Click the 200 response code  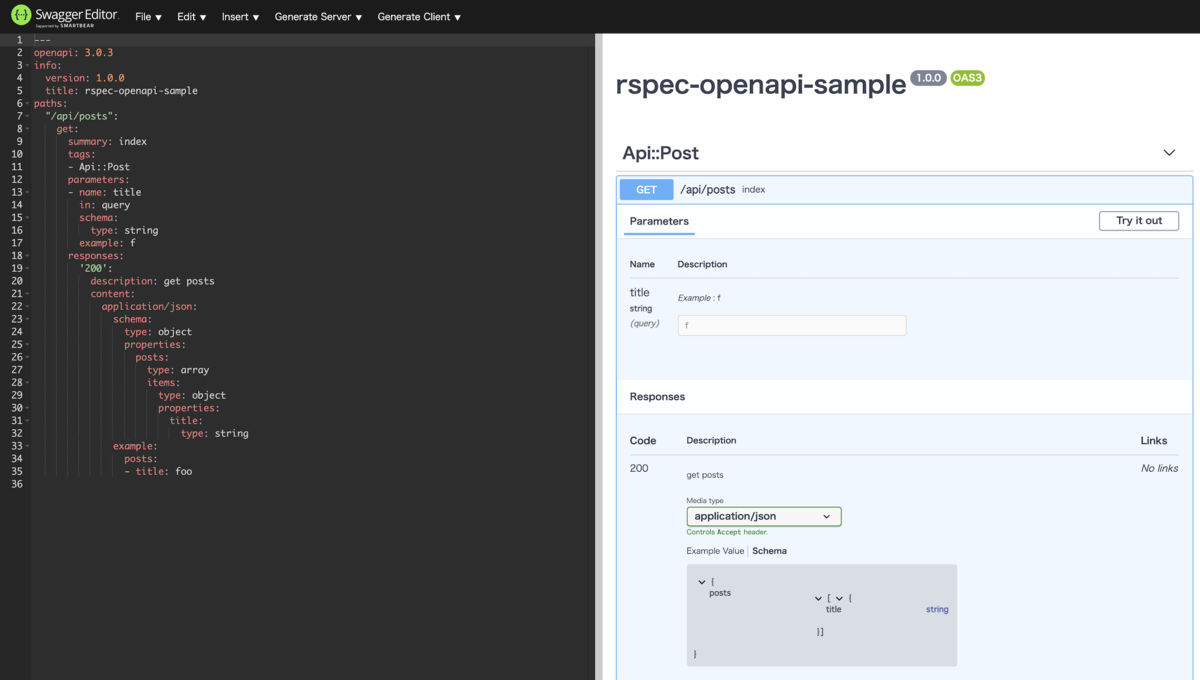click(639, 468)
